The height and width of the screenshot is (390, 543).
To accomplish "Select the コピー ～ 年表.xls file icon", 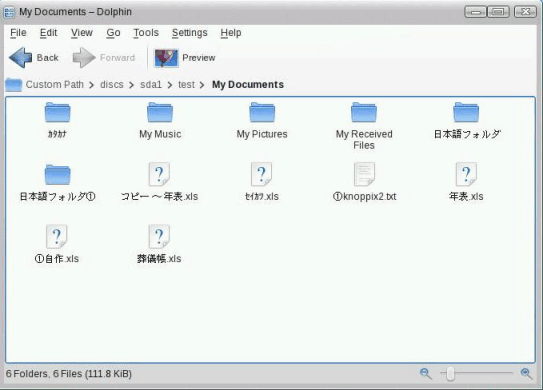I will pyautogui.click(x=159, y=174).
